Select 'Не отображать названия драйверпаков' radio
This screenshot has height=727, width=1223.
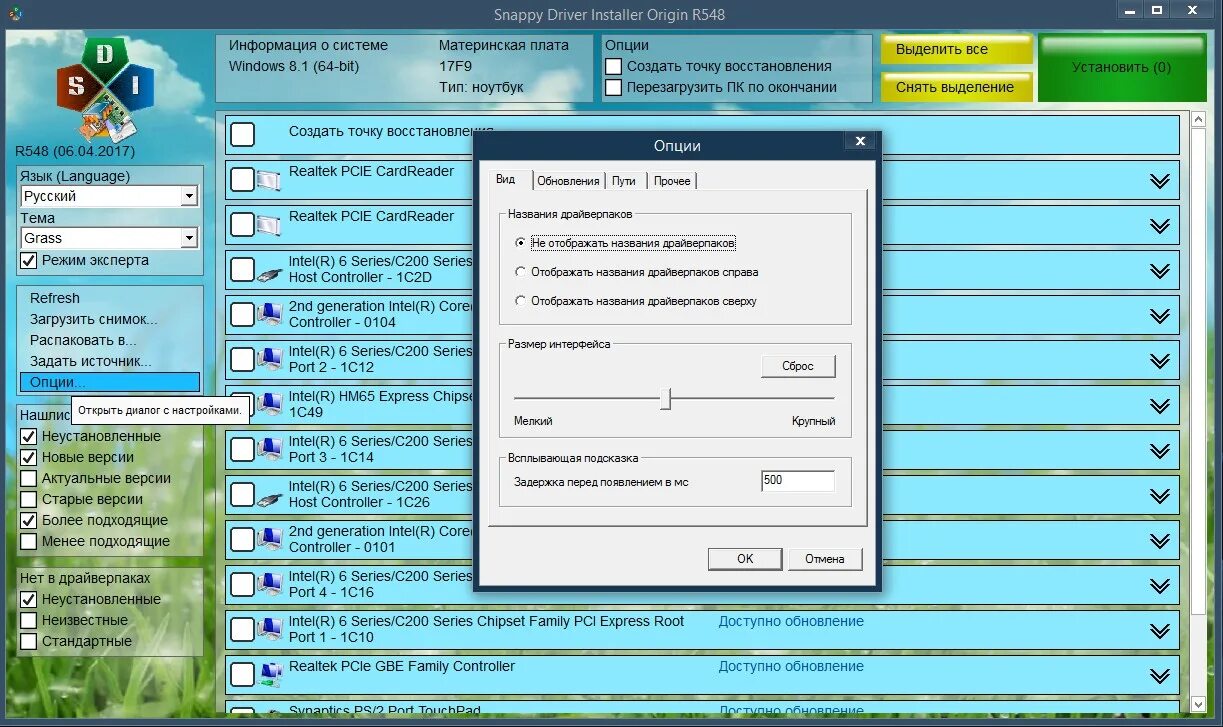point(520,243)
